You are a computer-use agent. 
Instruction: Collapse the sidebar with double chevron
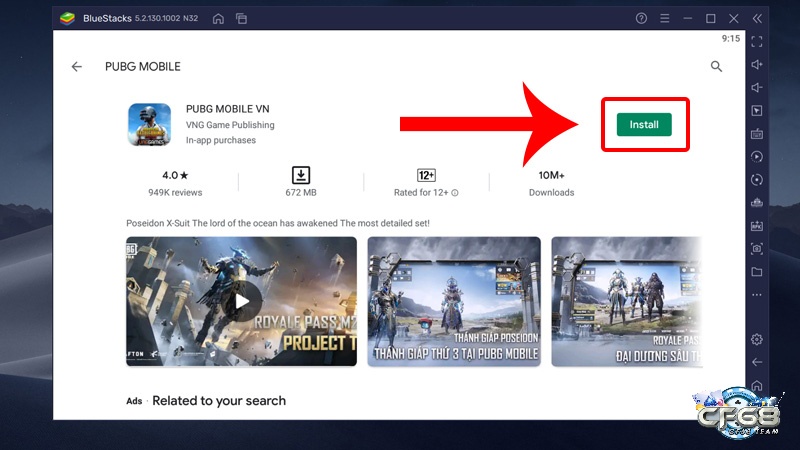pos(757,18)
